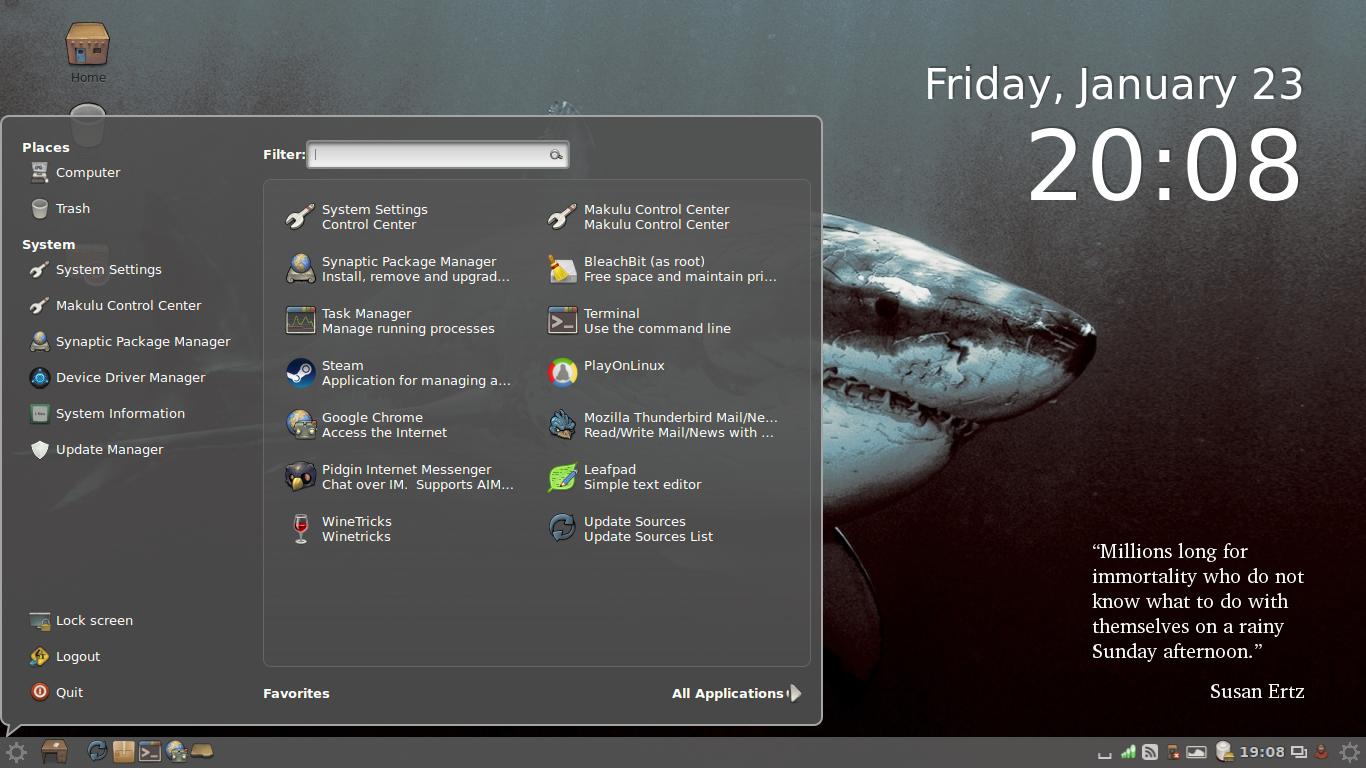1366x768 pixels.
Task: Open Update Manager
Action: [x=96, y=450]
